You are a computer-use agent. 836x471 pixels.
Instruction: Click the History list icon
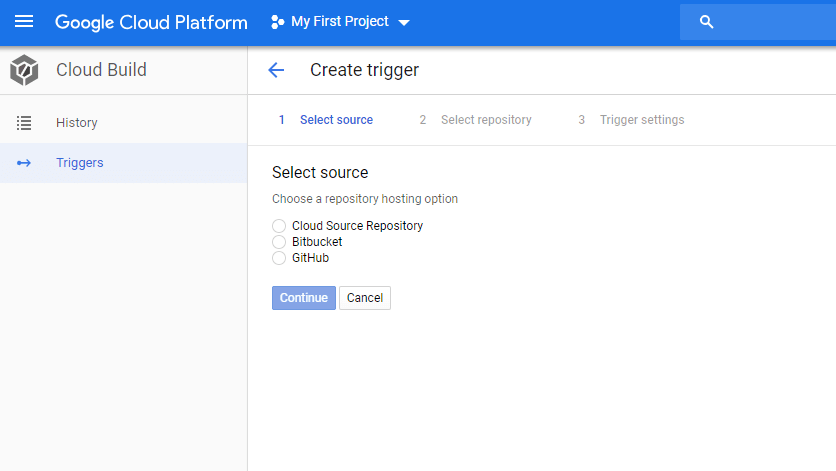pyautogui.click(x=23, y=123)
